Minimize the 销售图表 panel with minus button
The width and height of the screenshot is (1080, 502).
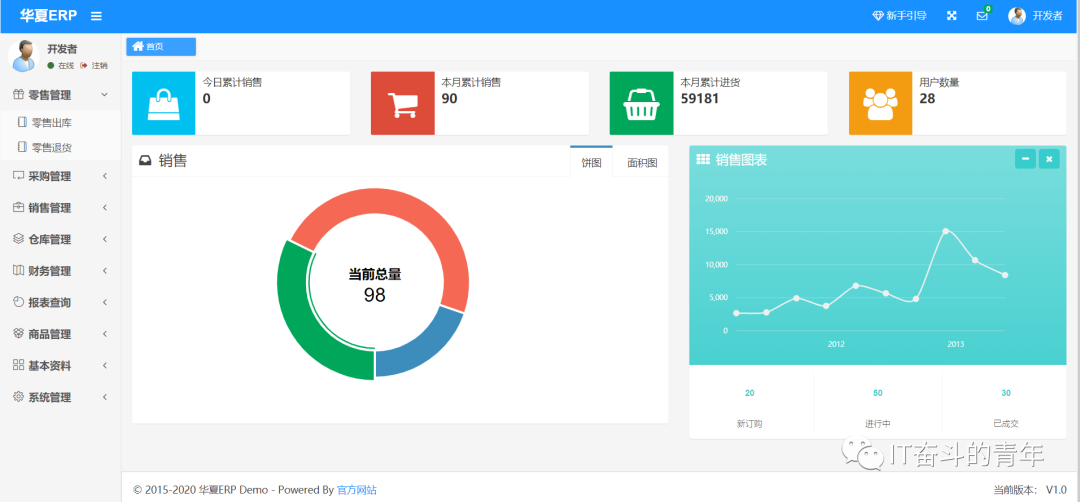pyautogui.click(x=1025, y=159)
